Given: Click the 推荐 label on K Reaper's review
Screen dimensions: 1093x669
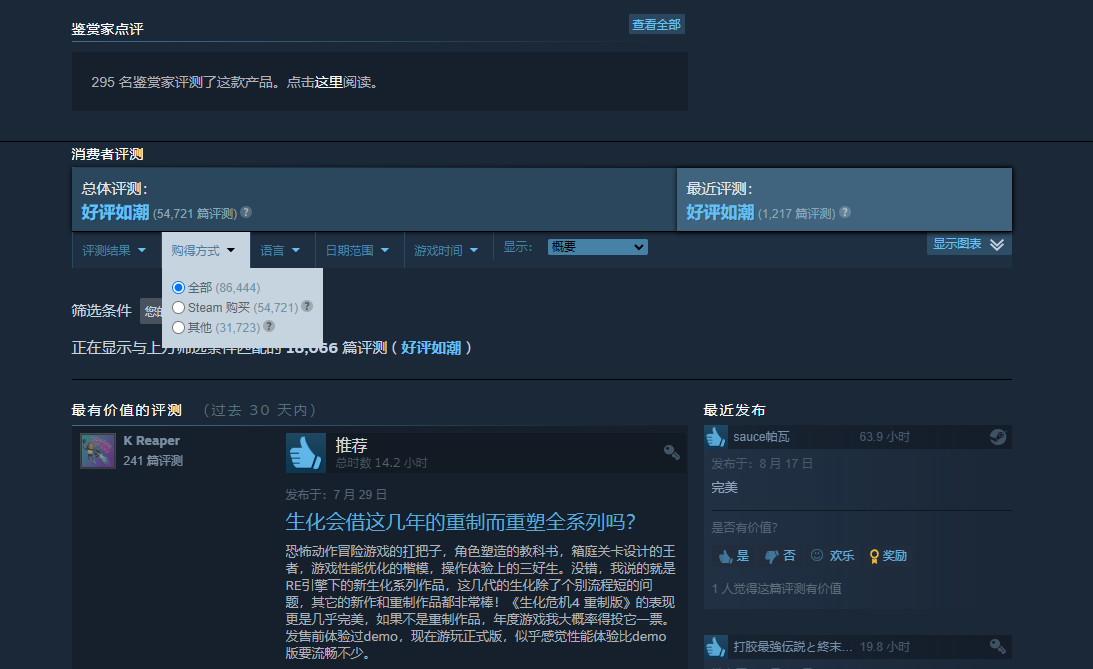Looking at the screenshot, I should tap(351, 445).
